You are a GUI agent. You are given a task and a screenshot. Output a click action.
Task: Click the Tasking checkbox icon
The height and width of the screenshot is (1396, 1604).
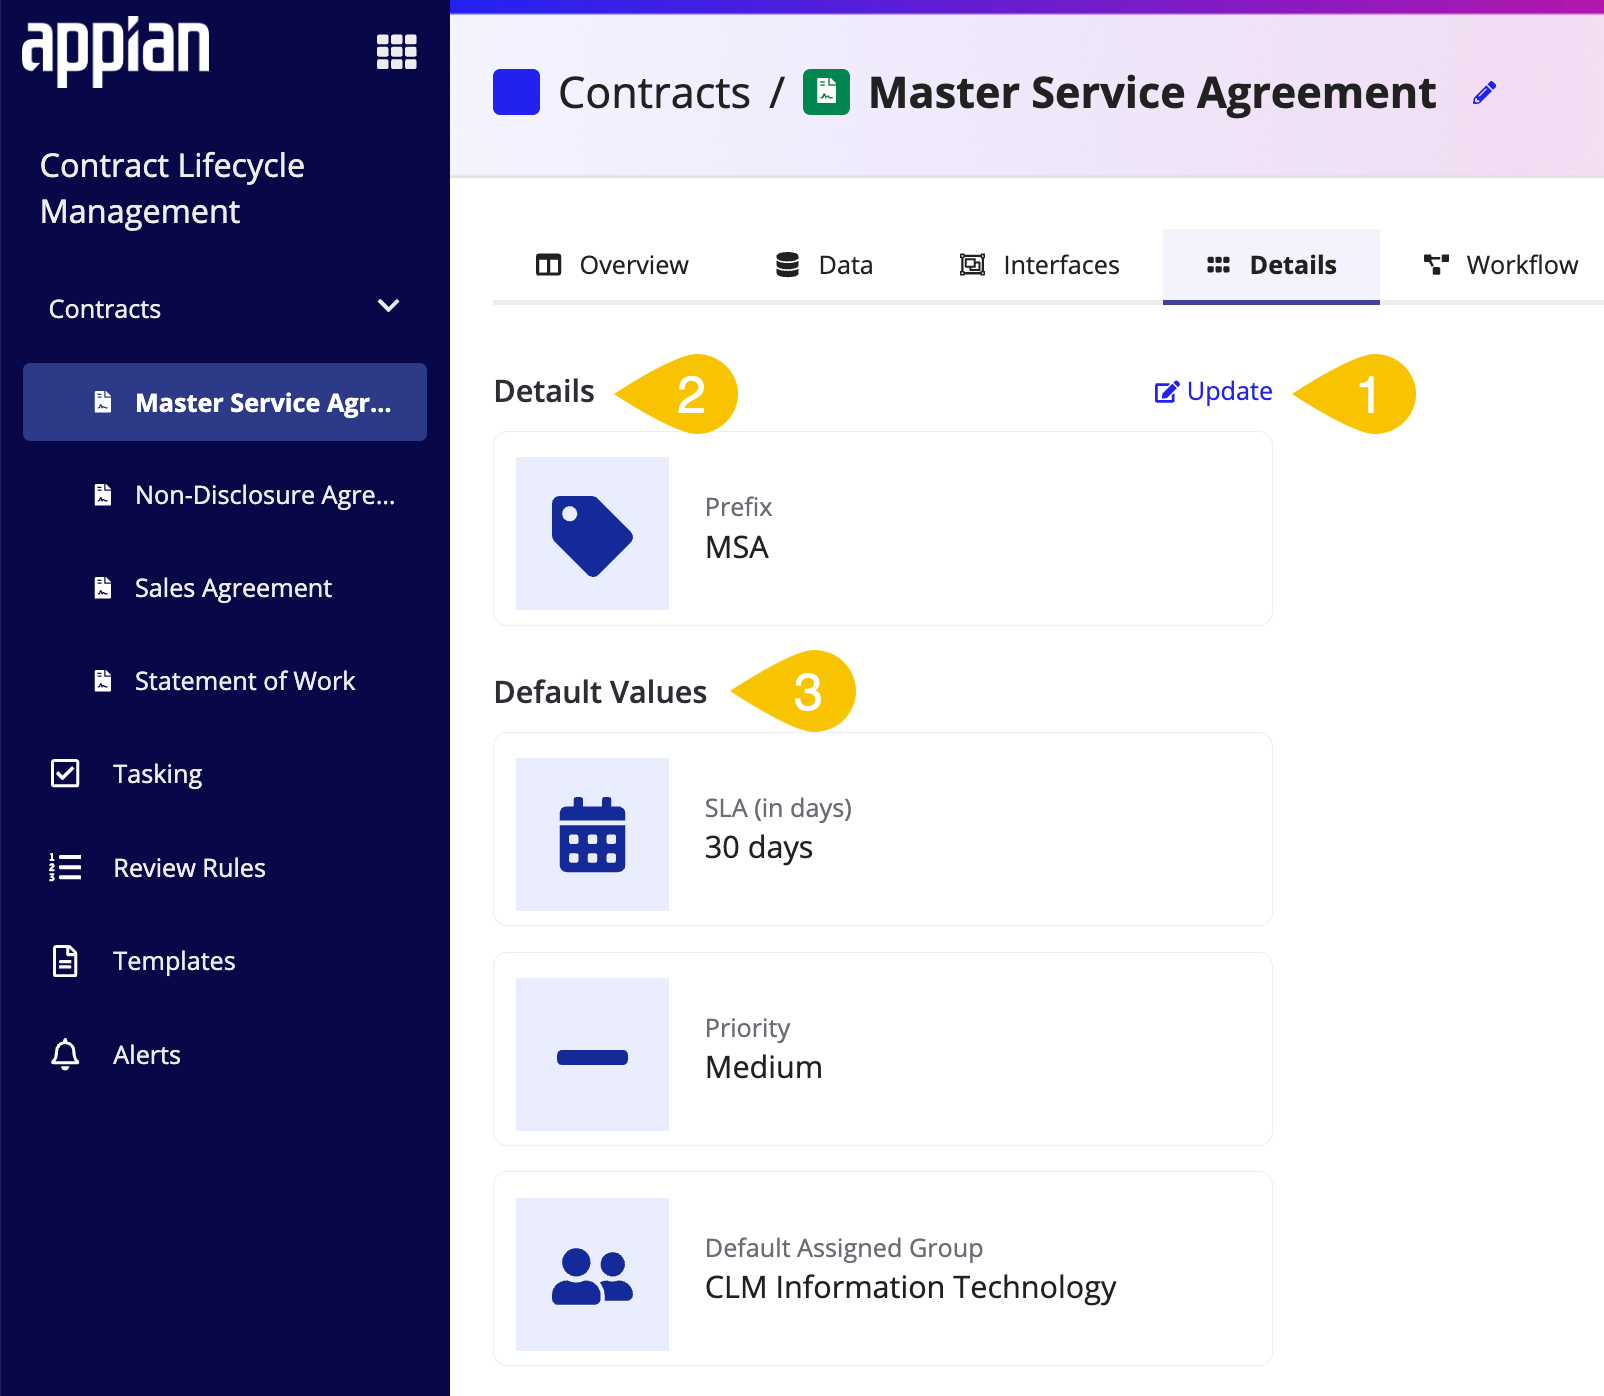[x=65, y=773]
